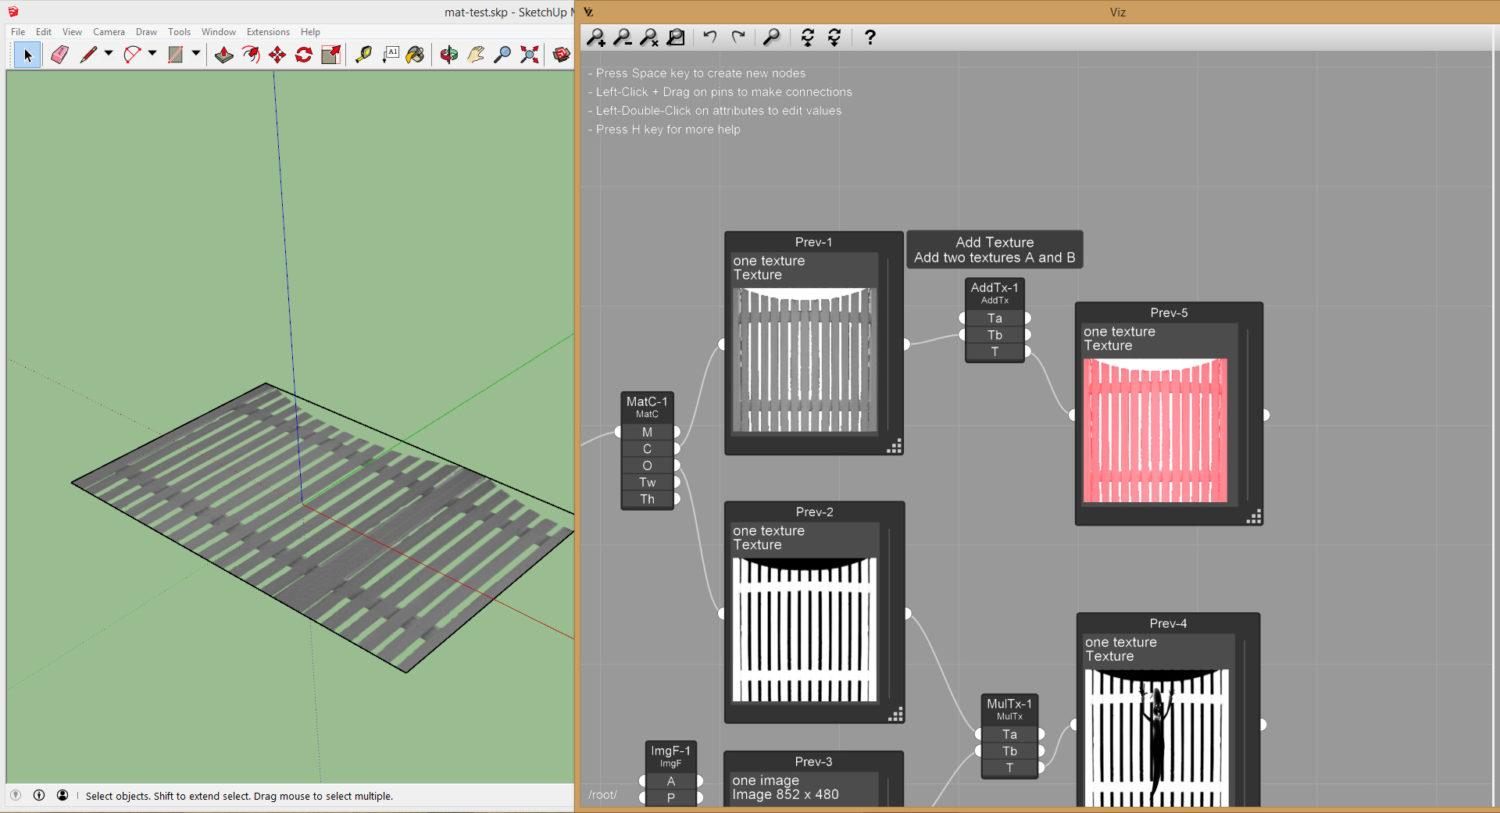Screen dimensions: 1500x813
Task: Click the M attribute on MatC-1 node
Action: pyautogui.click(x=647, y=431)
